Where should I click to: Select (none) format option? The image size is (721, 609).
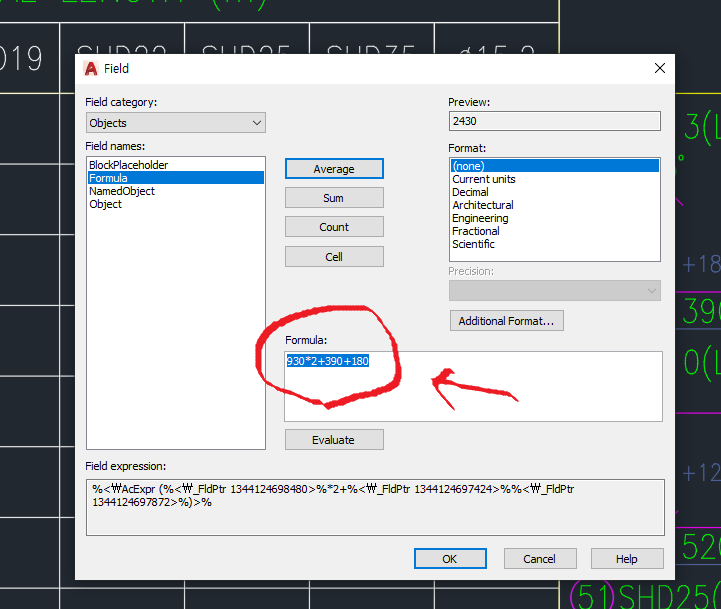555,166
